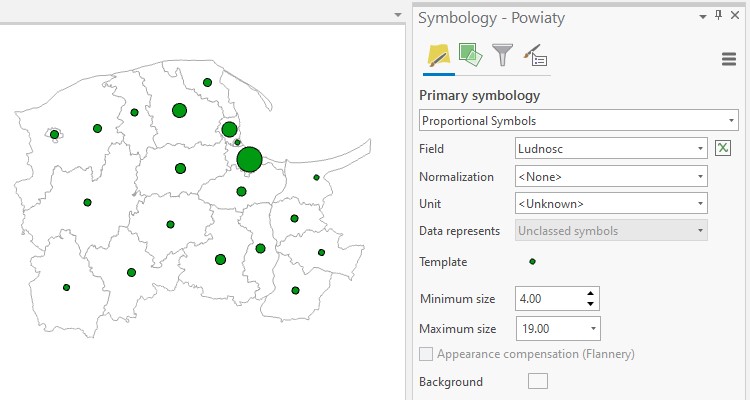750x400 pixels.
Task: Click the largest green circle on map
Action: pyautogui.click(x=250, y=159)
